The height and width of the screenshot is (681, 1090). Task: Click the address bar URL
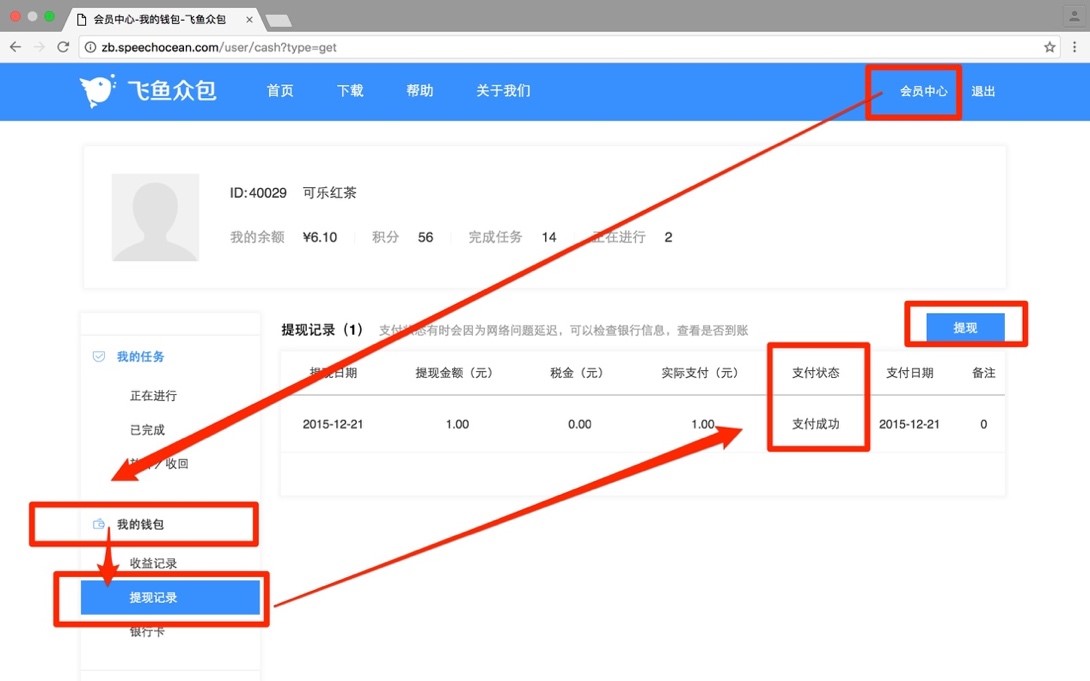[219, 47]
